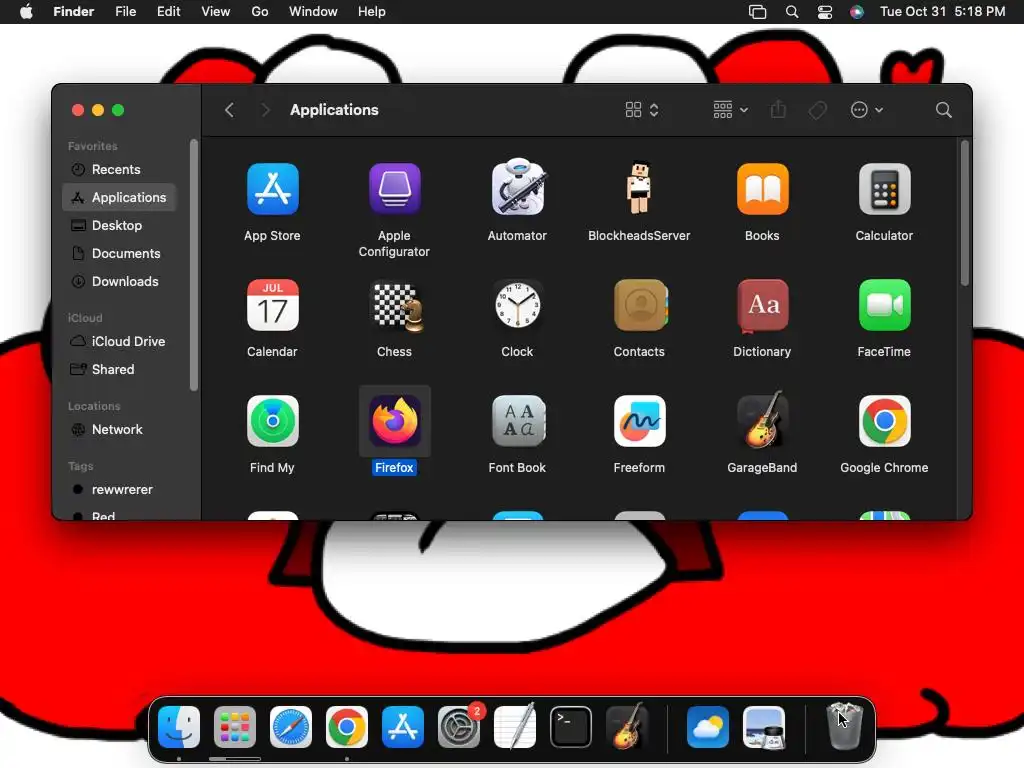This screenshot has width=1024, height=768.
Task: Select the Find My app icon
Action: pos(272,421)
